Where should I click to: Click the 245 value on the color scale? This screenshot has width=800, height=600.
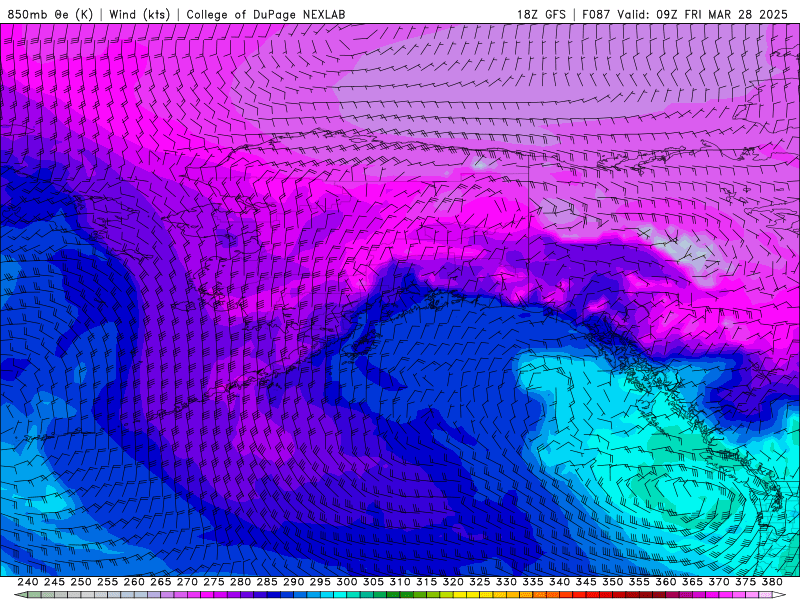pos(54,582)
